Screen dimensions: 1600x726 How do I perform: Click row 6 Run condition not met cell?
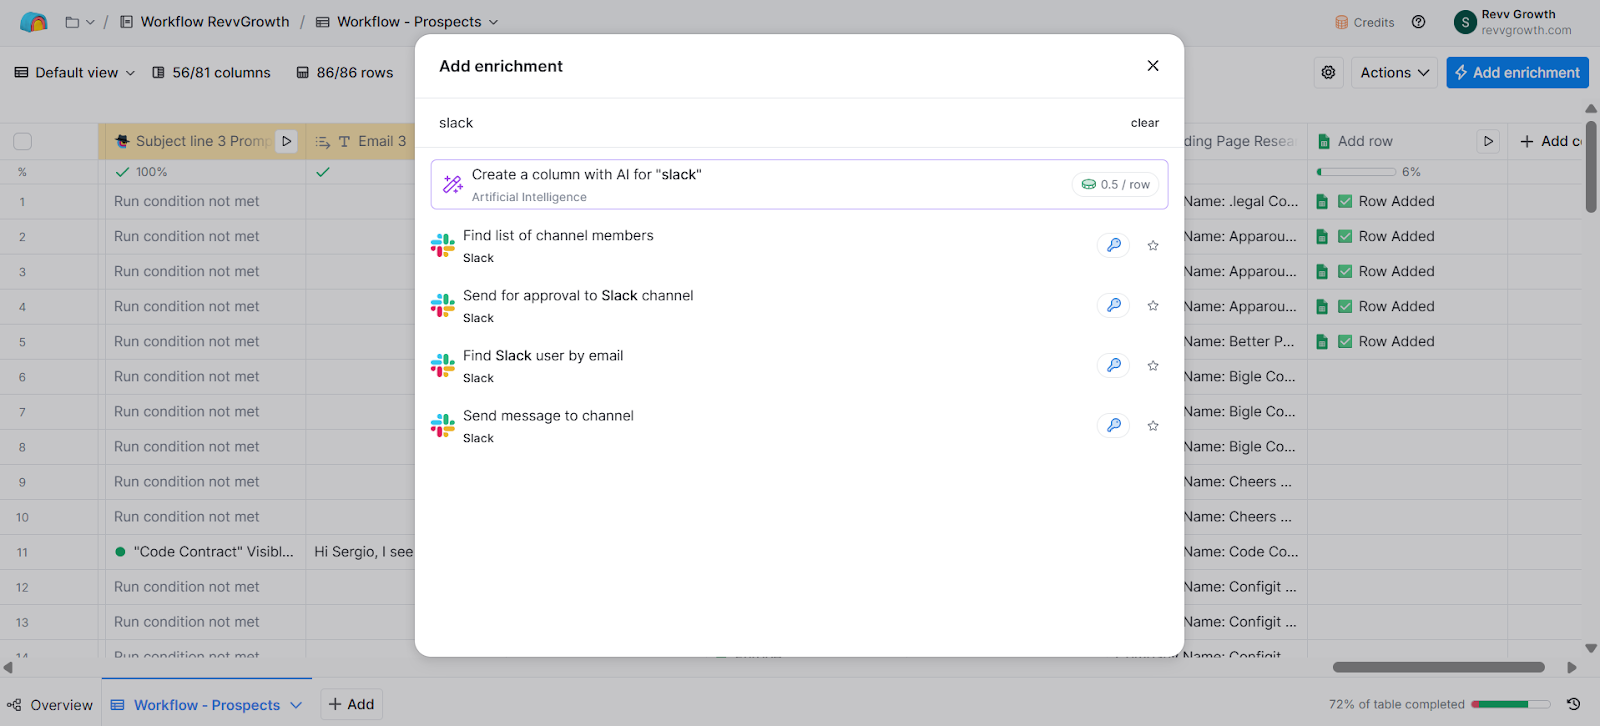click(x=204, y=376)
